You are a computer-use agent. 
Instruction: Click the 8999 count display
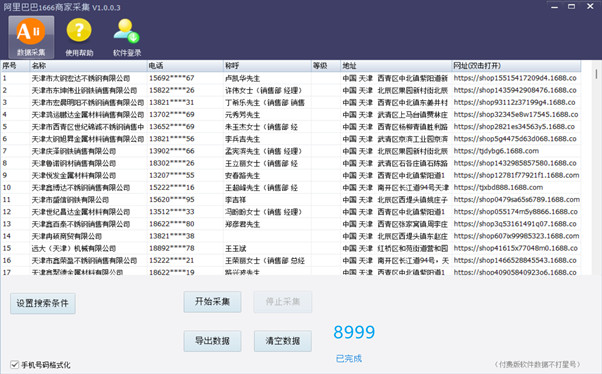[x=354, y=332]
